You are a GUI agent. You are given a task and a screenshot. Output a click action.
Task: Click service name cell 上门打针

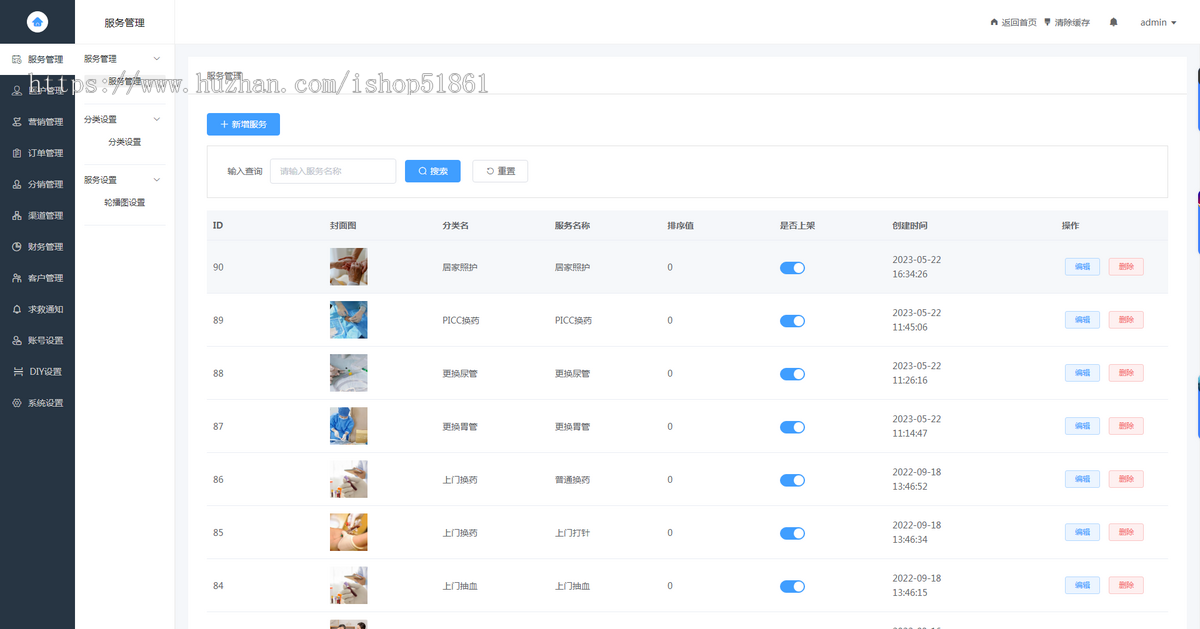point(572,533)
